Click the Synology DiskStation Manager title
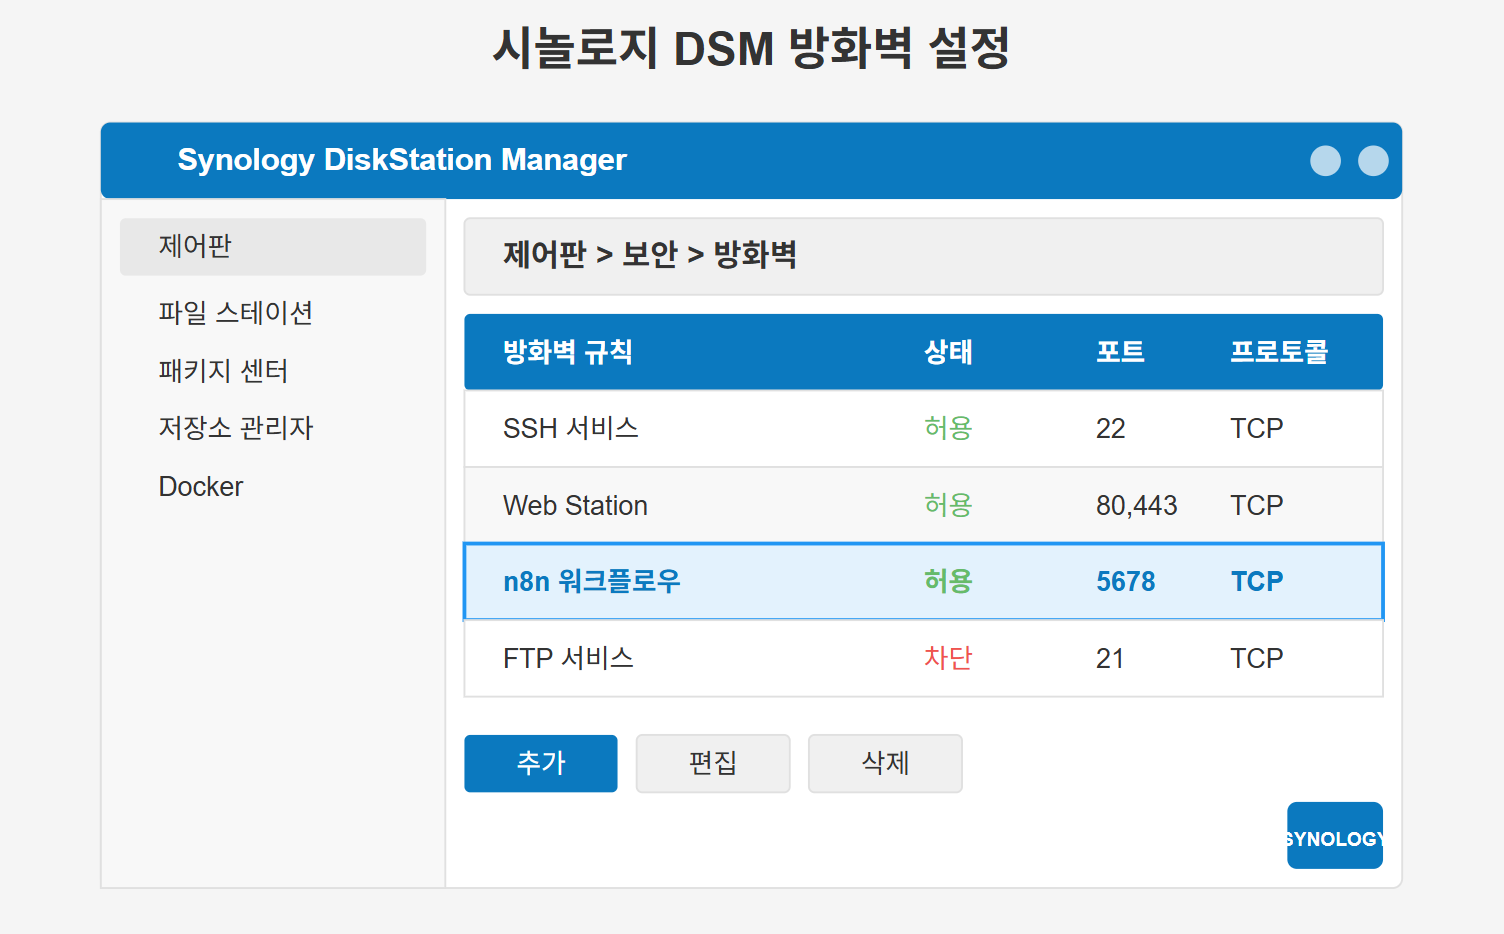Screen dimensions: 1504x934 coord(402,160)
